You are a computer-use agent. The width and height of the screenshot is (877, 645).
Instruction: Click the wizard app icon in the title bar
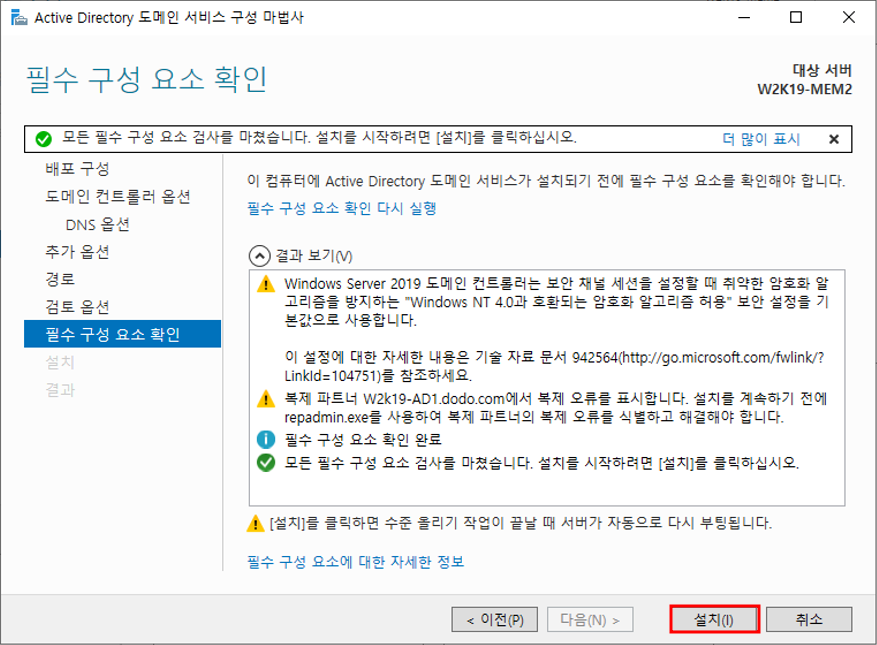pos(18,18)
